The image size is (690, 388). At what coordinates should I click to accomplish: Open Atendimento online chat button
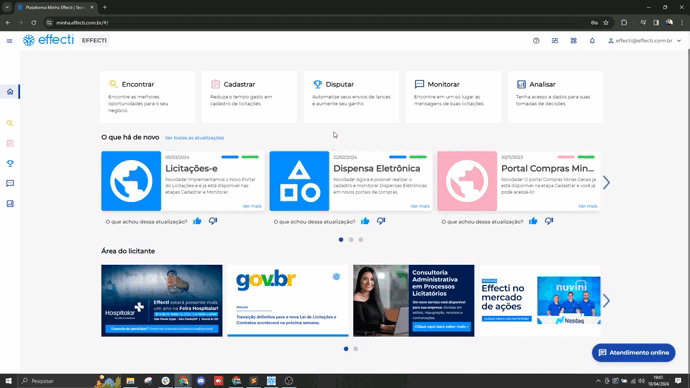pyautogui.click(x=634, y=353)
